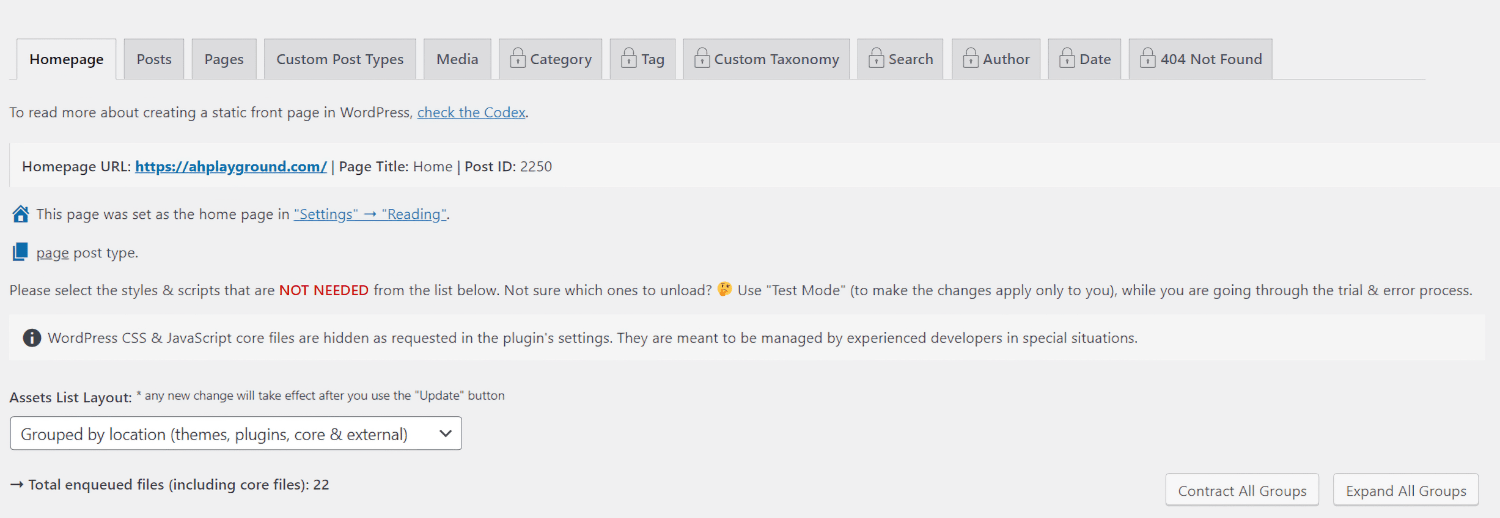Click the lock icon on 404 Not Found tab

click(1147, 58)
